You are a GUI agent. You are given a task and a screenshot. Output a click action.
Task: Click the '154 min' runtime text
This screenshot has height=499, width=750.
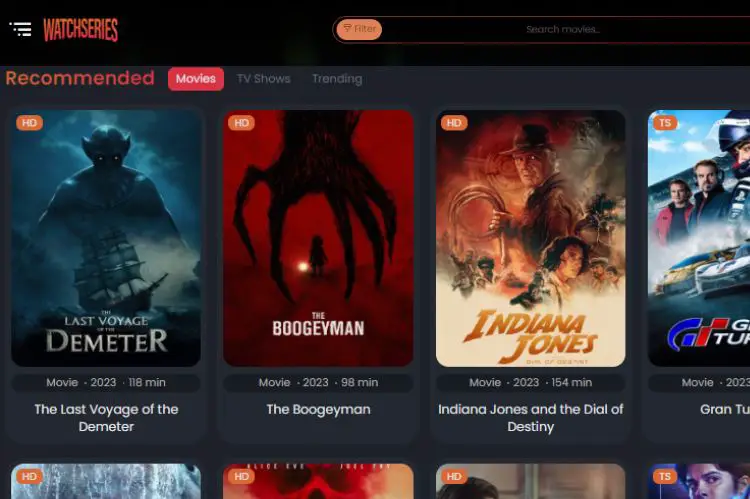tap(572, 383)
